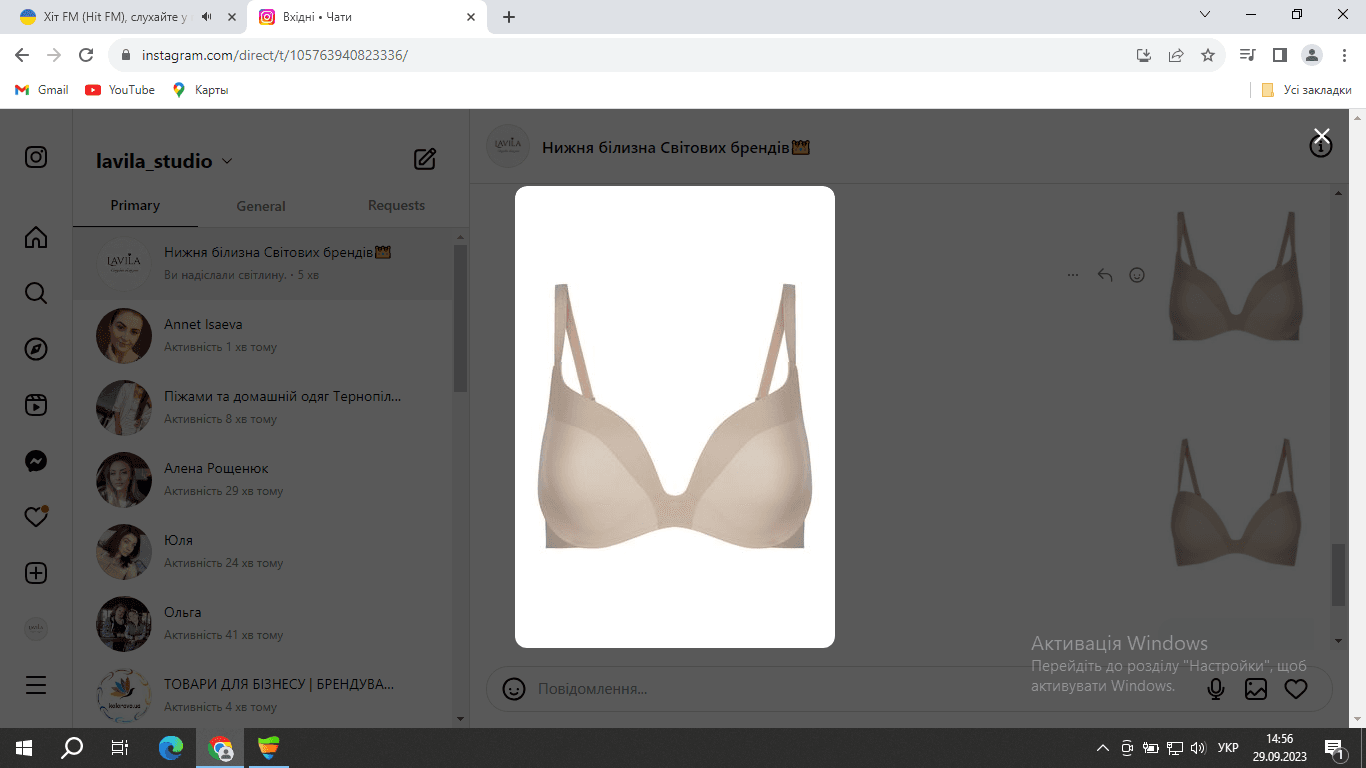Screen dimensions: 1366x768
Task: Show hidden system tray icons
Action: (x=1103, y=748)
